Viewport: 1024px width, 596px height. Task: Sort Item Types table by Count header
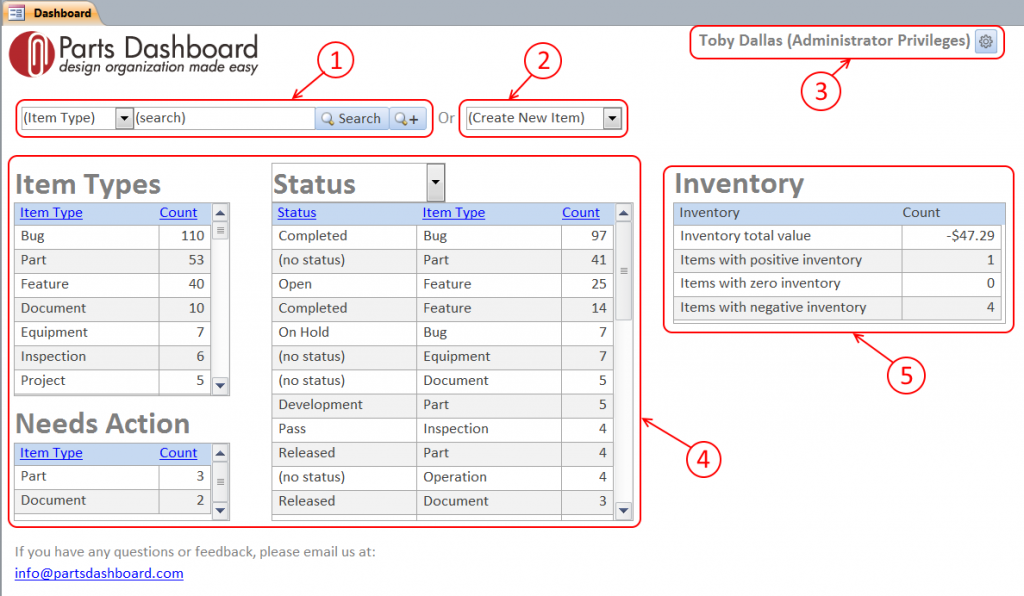178,213
